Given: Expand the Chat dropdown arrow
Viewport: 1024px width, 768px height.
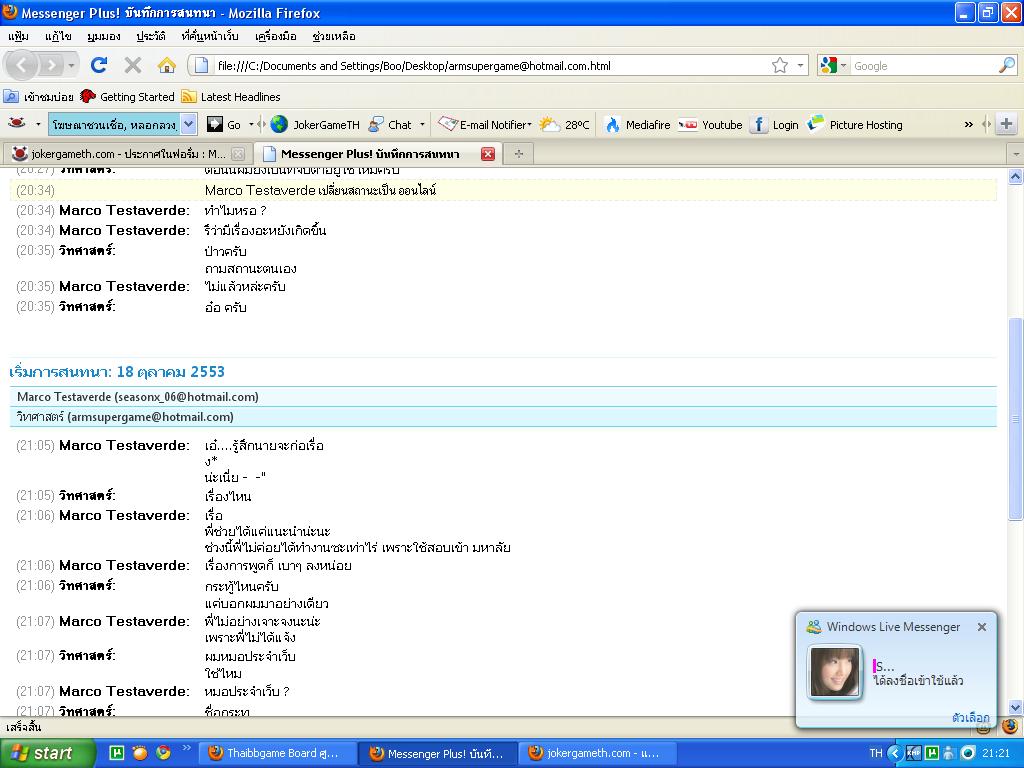Looking at the screenshot, I should [x=422, y=124].
